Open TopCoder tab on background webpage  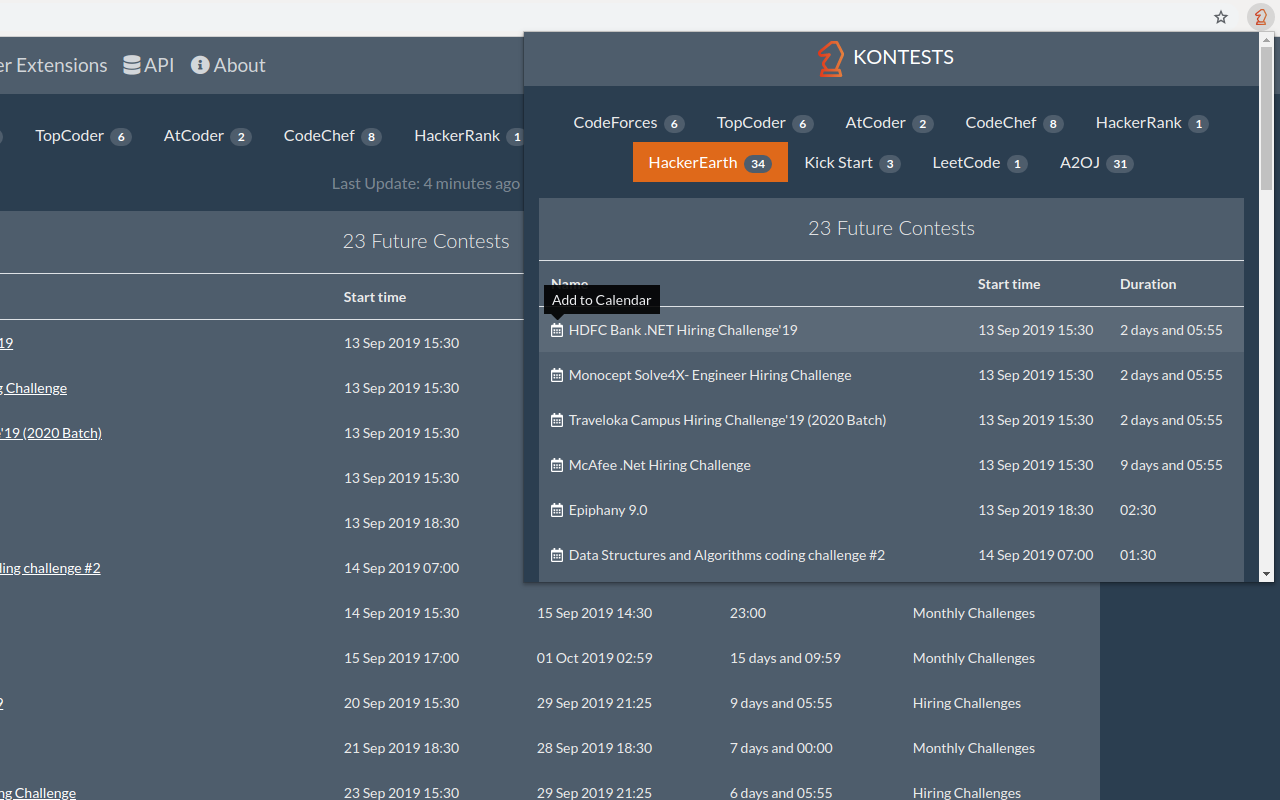point(83,136)
